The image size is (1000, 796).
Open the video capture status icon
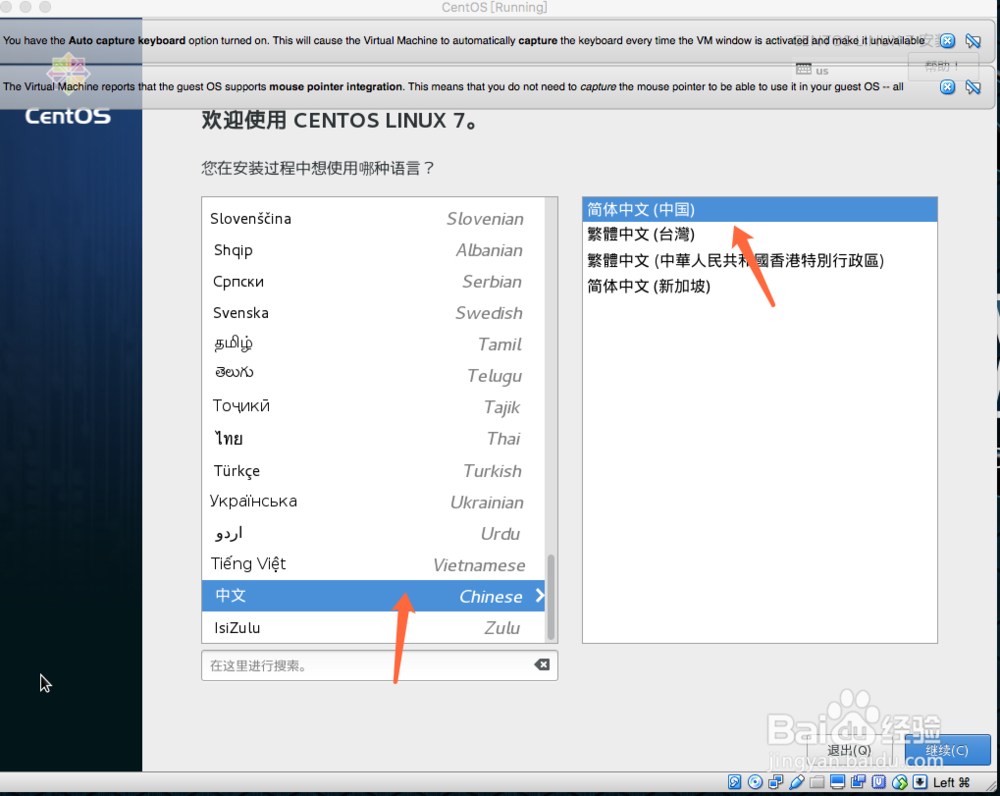tap(858, 782)
